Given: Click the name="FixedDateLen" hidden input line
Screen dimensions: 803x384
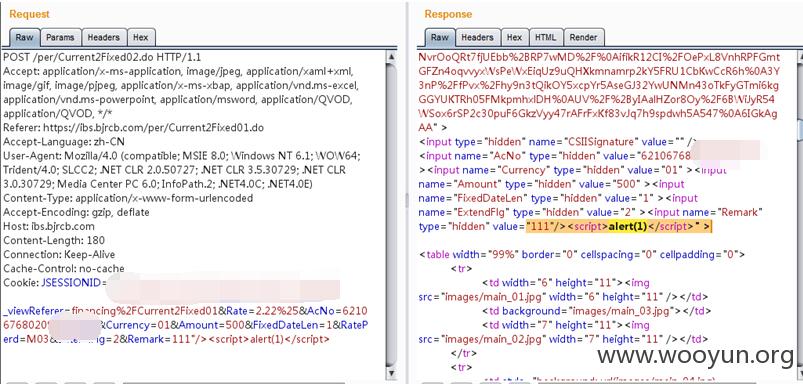Looking at the screenshot, I should click(x=558, y=198).
